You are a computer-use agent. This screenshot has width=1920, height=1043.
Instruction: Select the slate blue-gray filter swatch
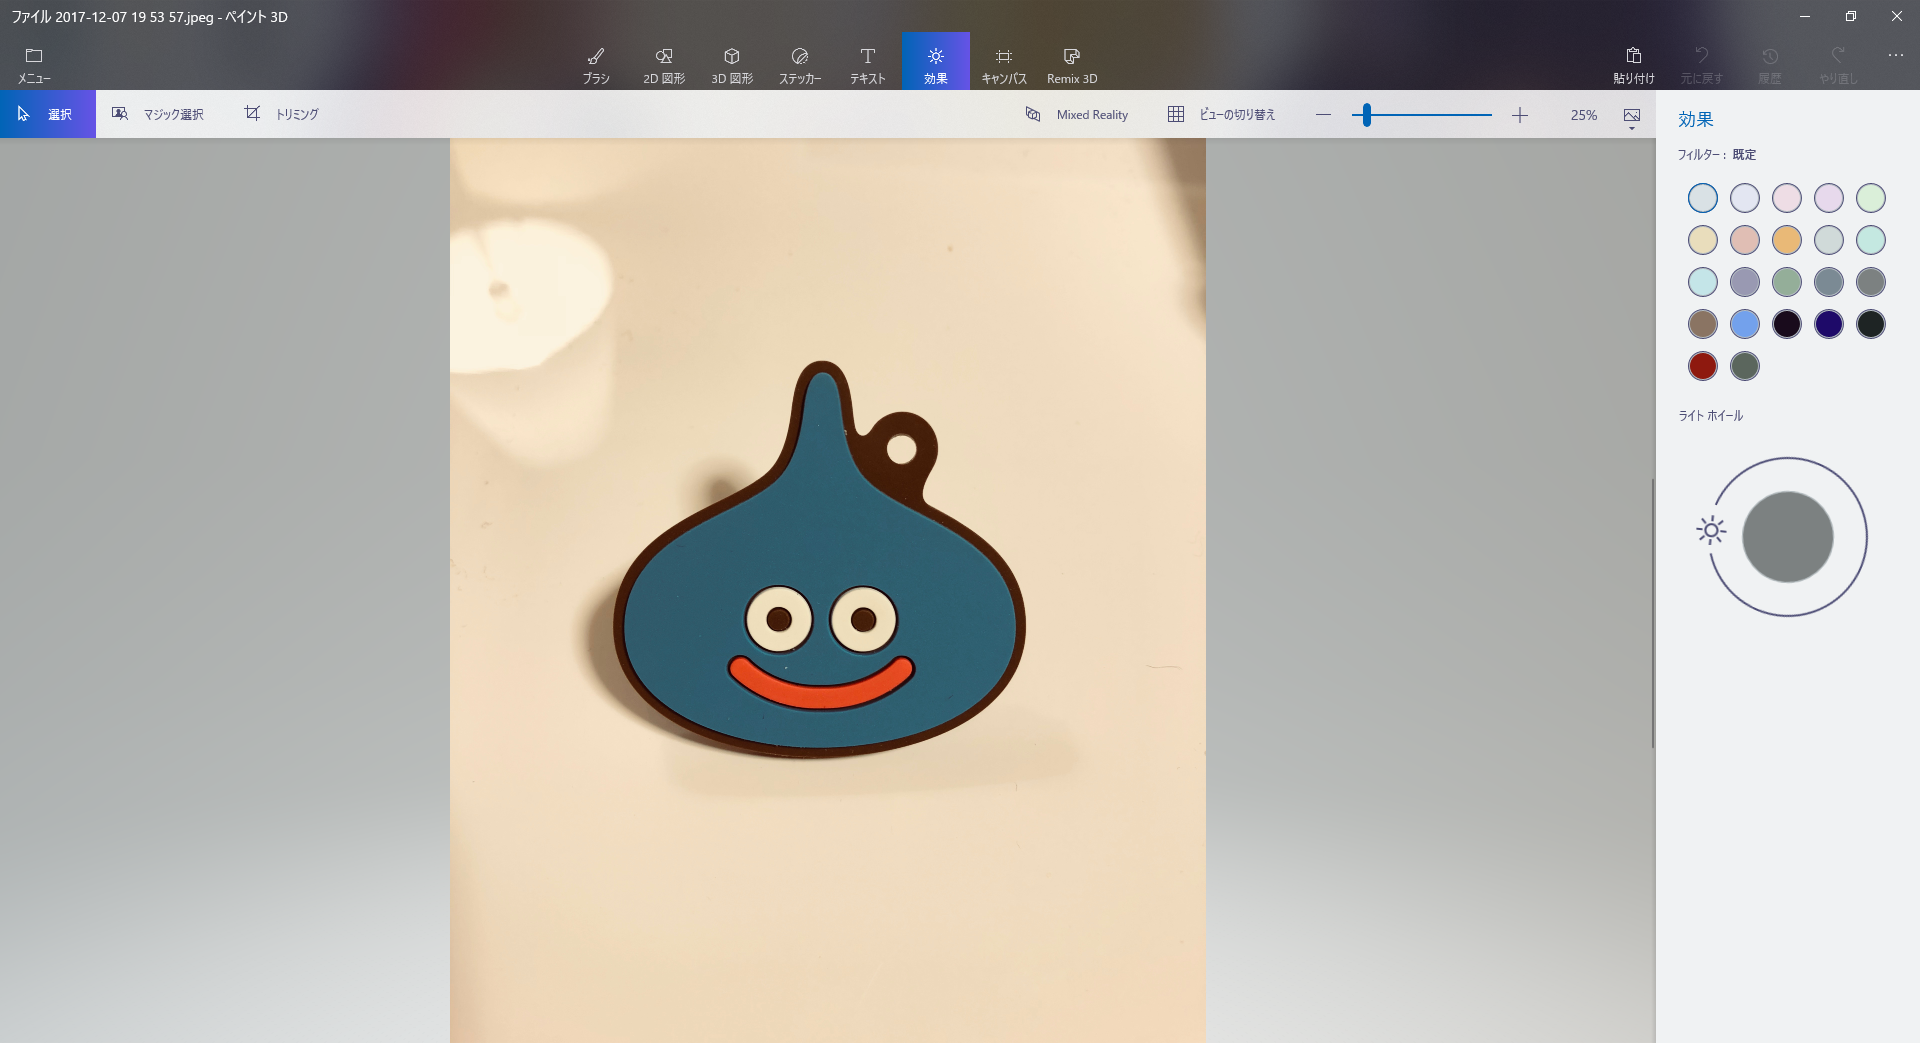(1829, 282)
